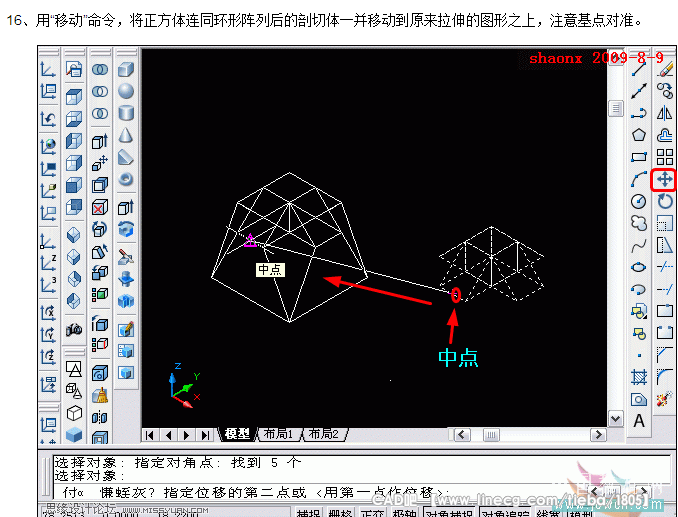
Task: Choose the Circle draw tool
Action: click(x=639, y=201)
